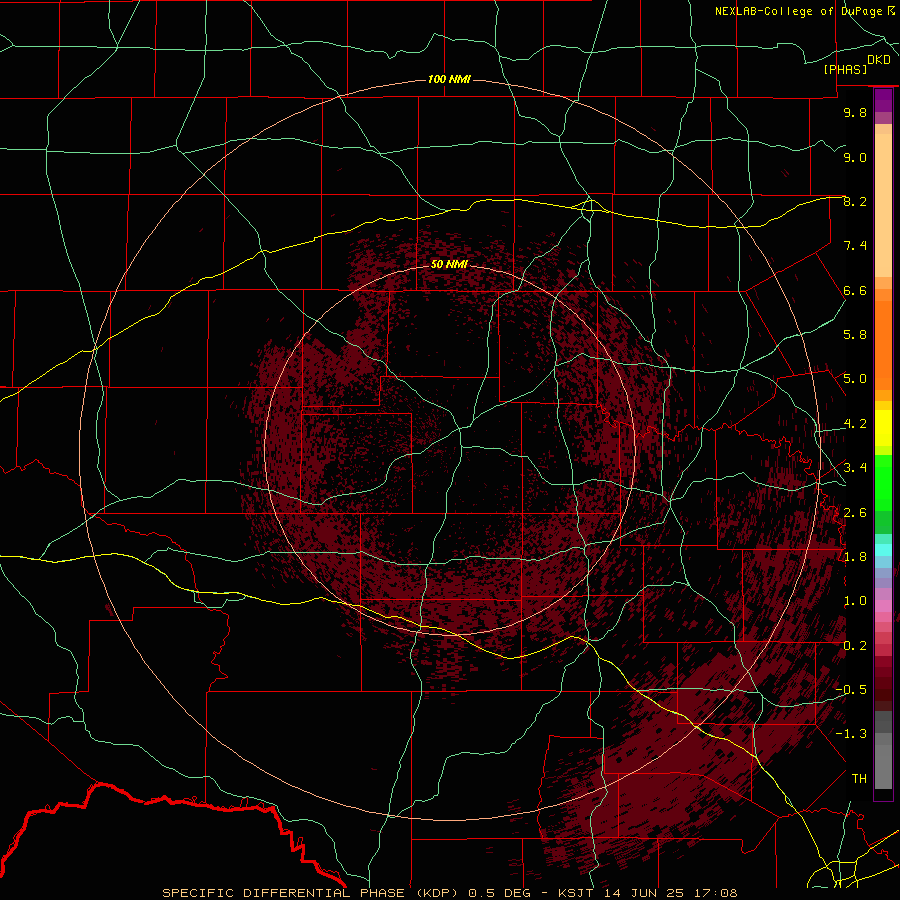Click the -1.3 legend value

click(x=851, y=734)
